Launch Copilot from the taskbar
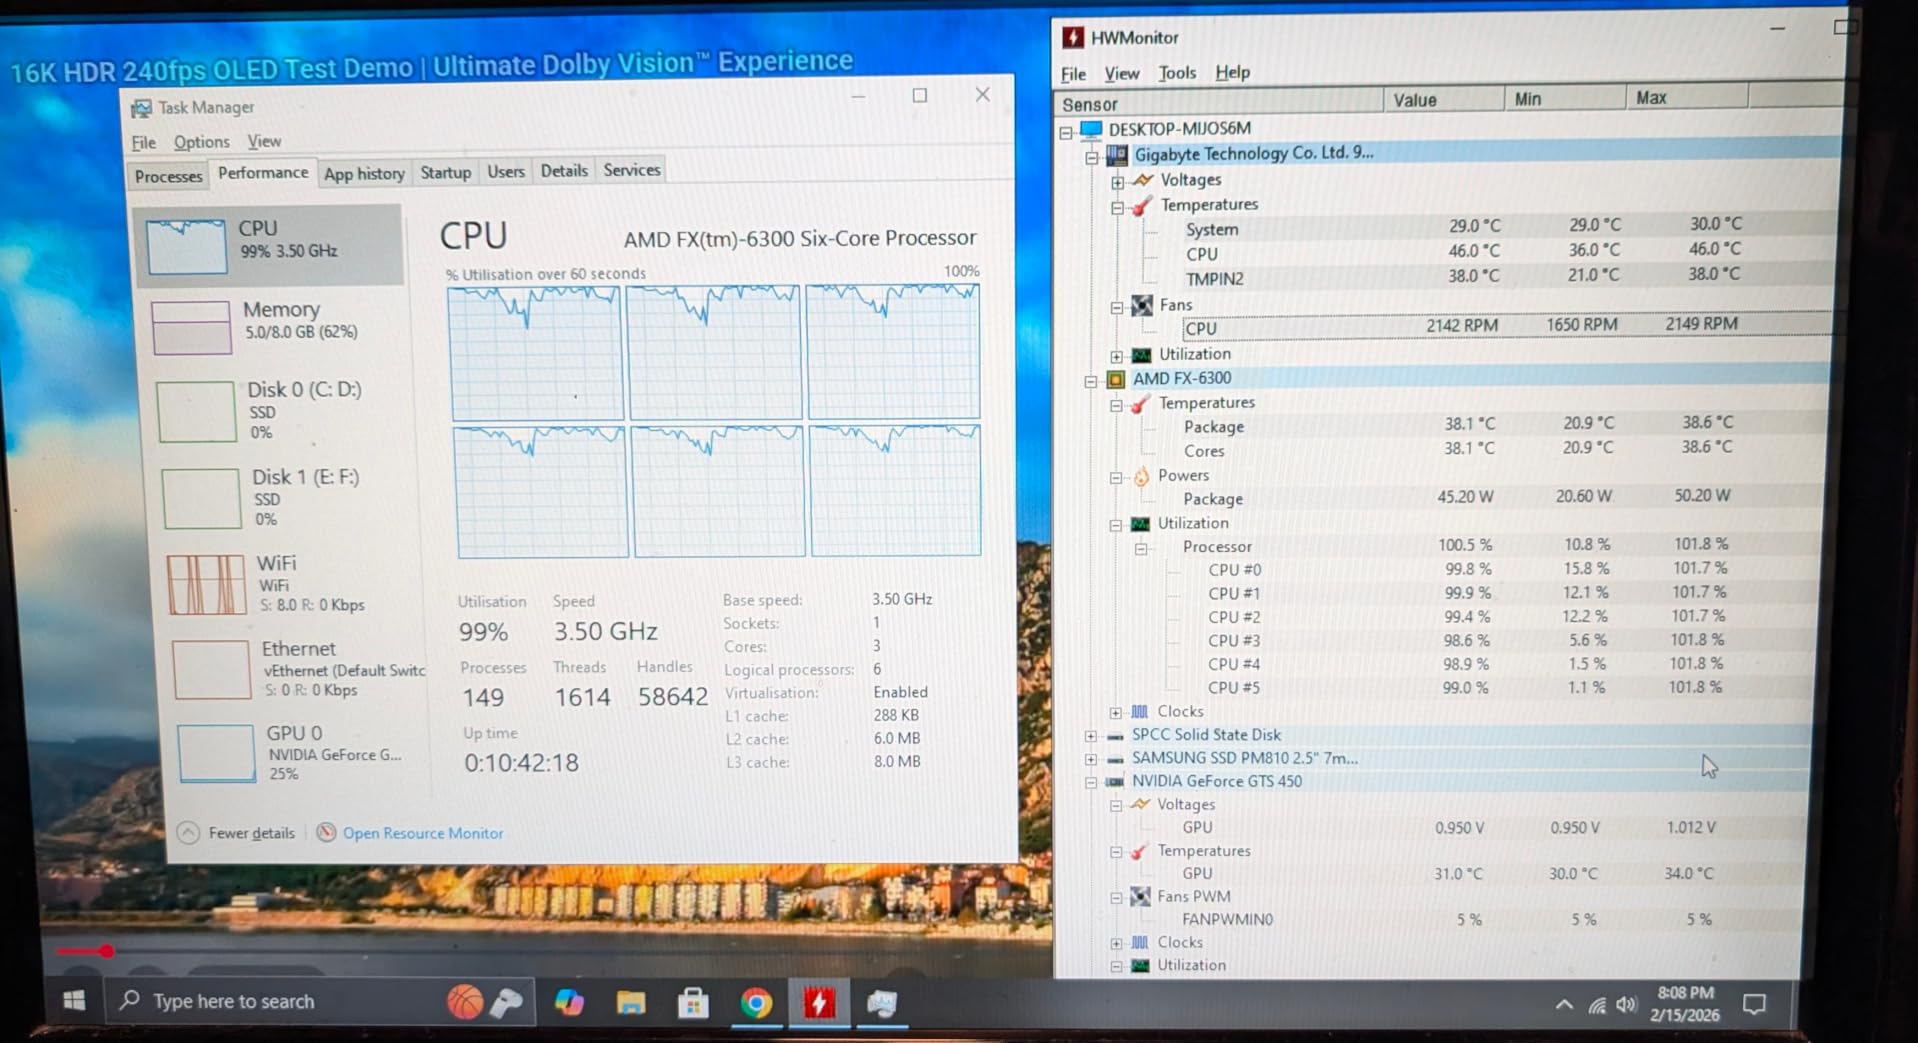The image size is (1918, 1043). click(x=569, y=1002)
